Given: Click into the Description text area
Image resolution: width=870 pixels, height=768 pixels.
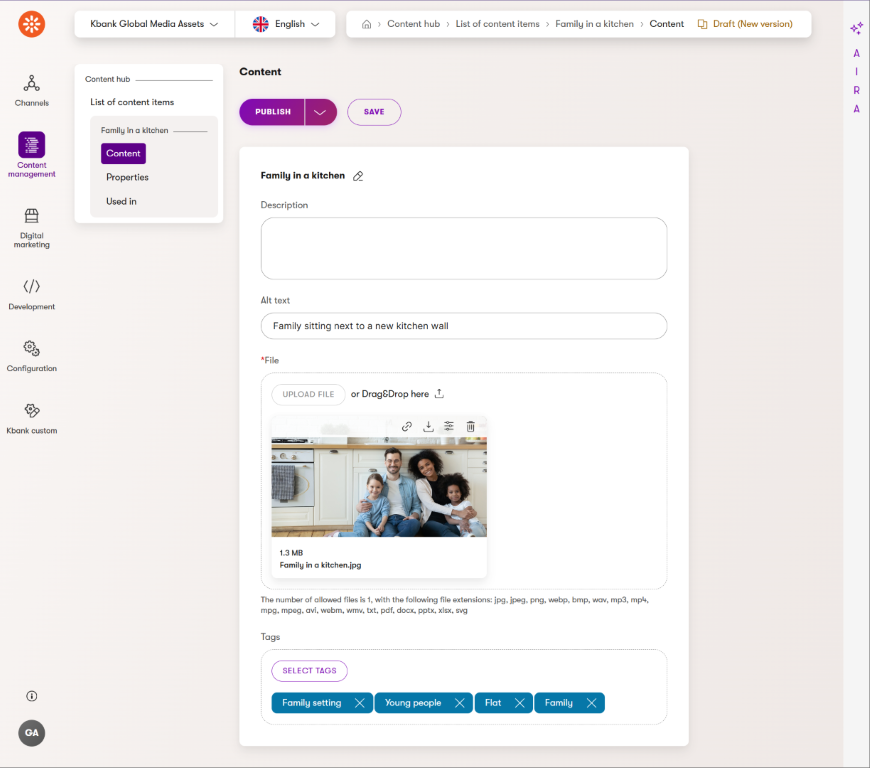Looking at the screenshot, I should point(463,248).
